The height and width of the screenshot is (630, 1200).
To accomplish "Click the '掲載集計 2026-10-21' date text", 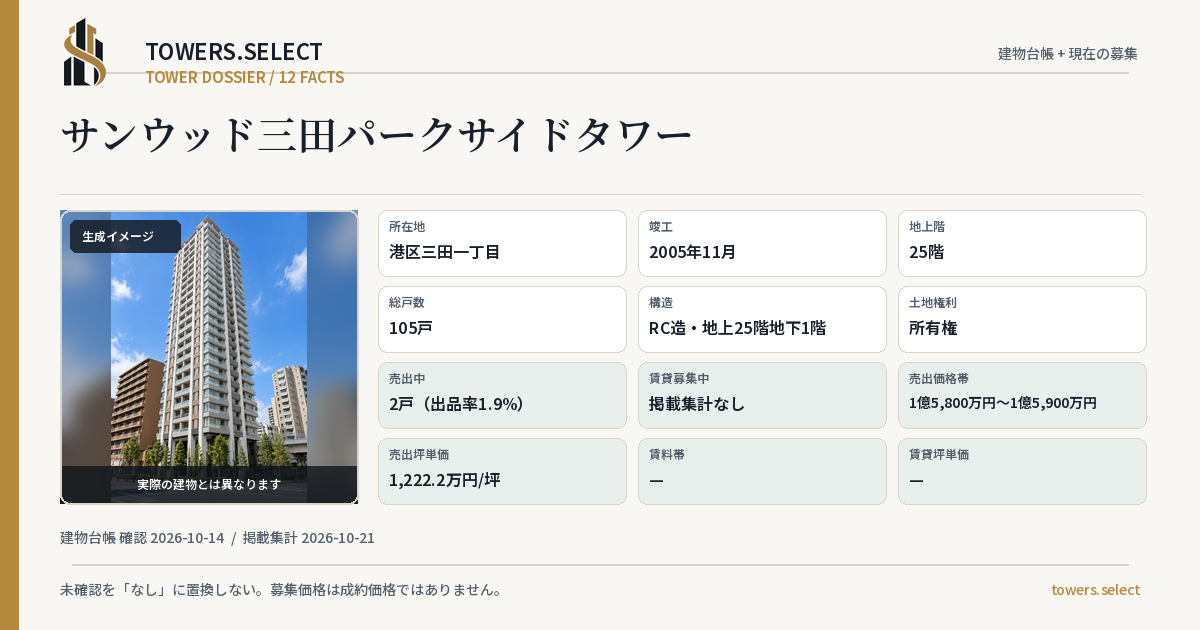I will [309, 538].
